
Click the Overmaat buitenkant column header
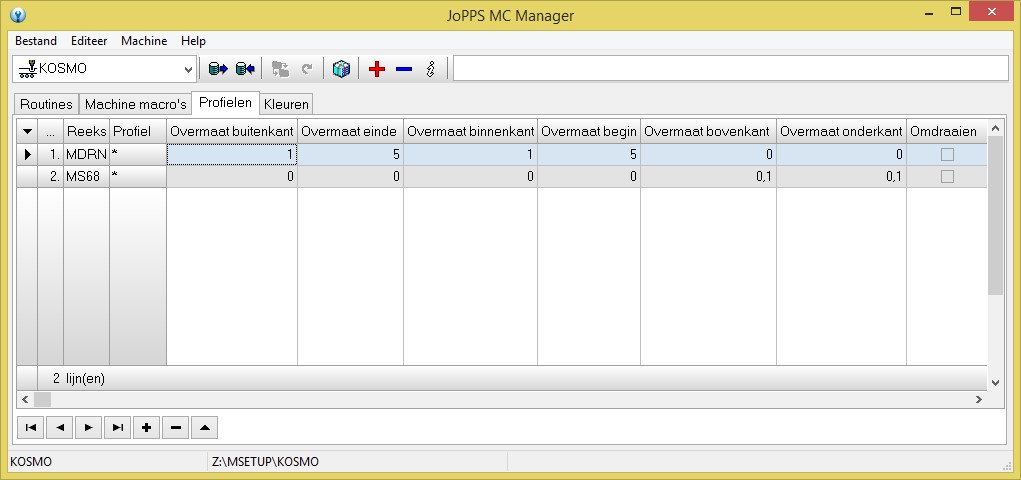tap(232, 132)
